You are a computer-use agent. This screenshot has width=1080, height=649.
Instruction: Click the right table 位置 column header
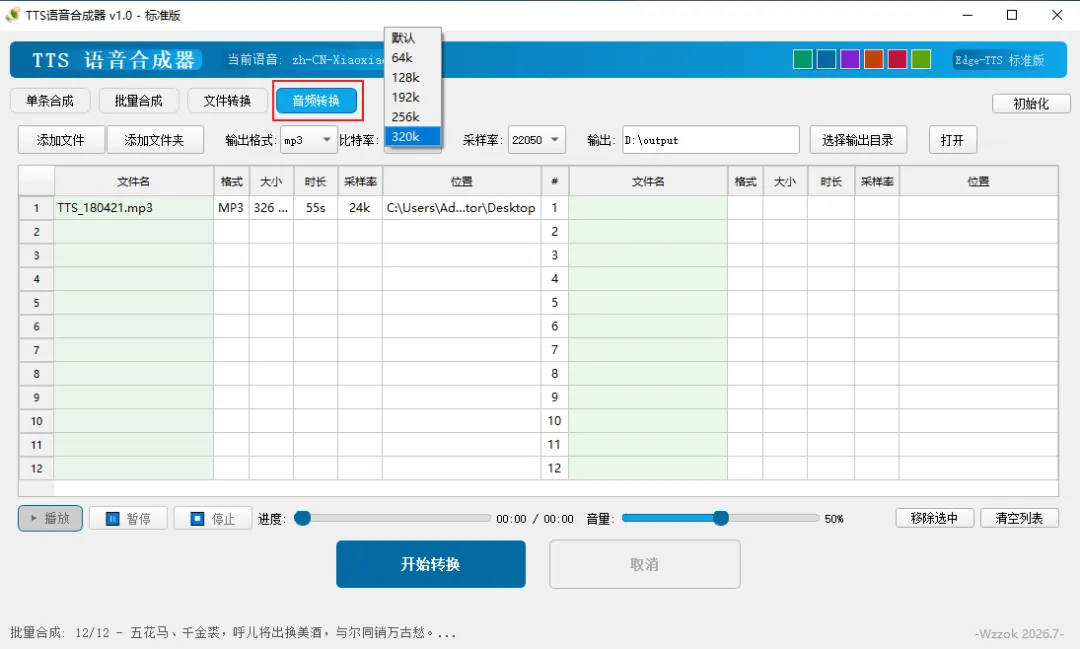[x=978, y=181]
